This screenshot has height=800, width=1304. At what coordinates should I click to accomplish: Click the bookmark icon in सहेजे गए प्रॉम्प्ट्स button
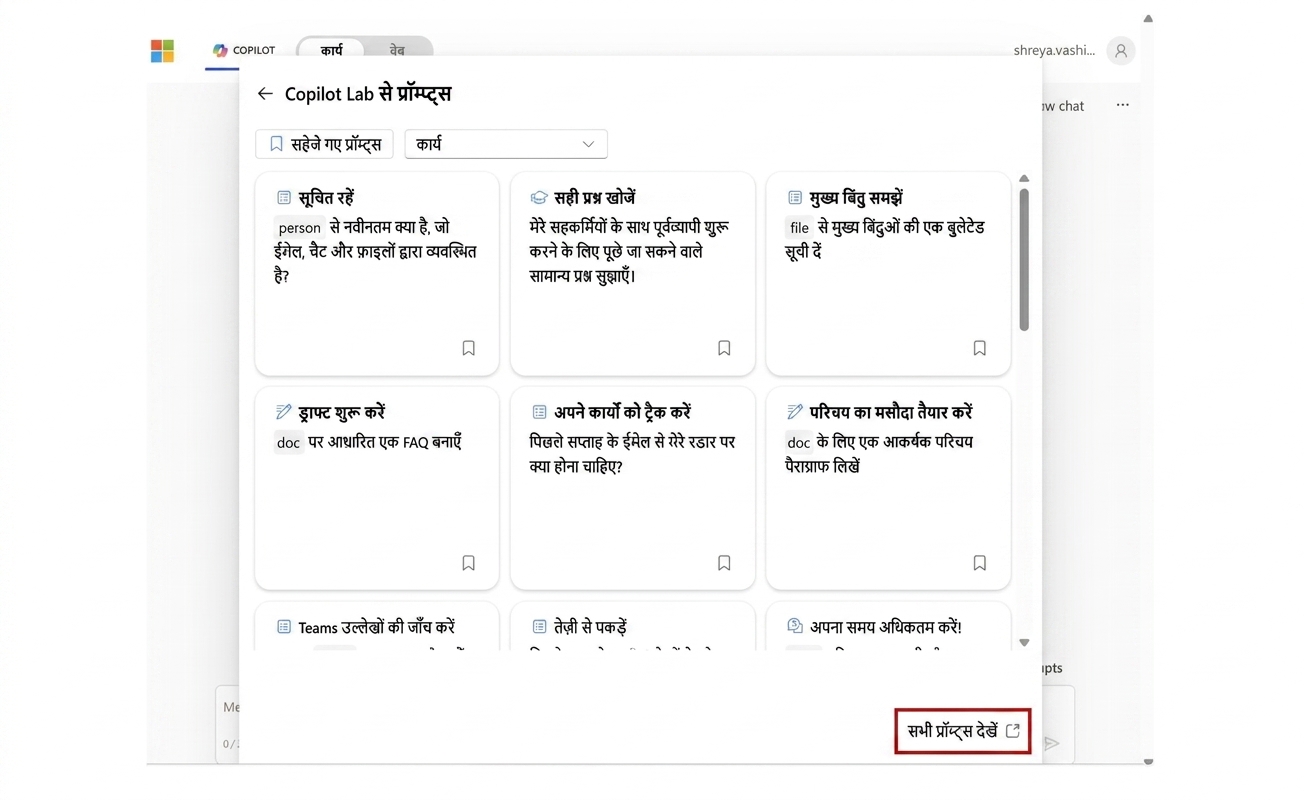coord(277,144)
